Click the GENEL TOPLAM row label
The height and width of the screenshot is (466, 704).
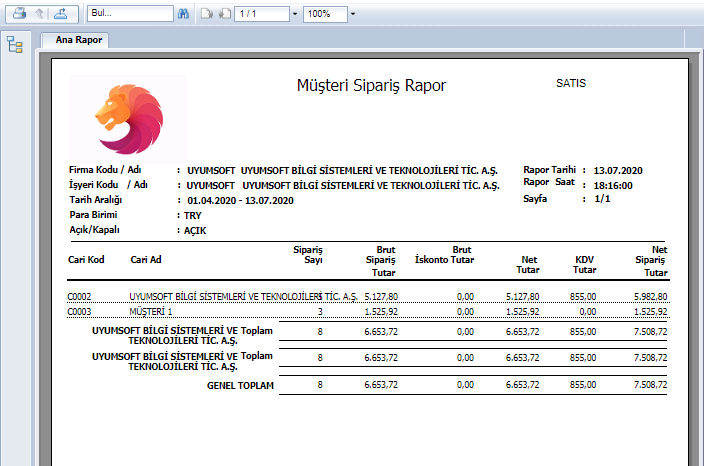tap(239, 384)
